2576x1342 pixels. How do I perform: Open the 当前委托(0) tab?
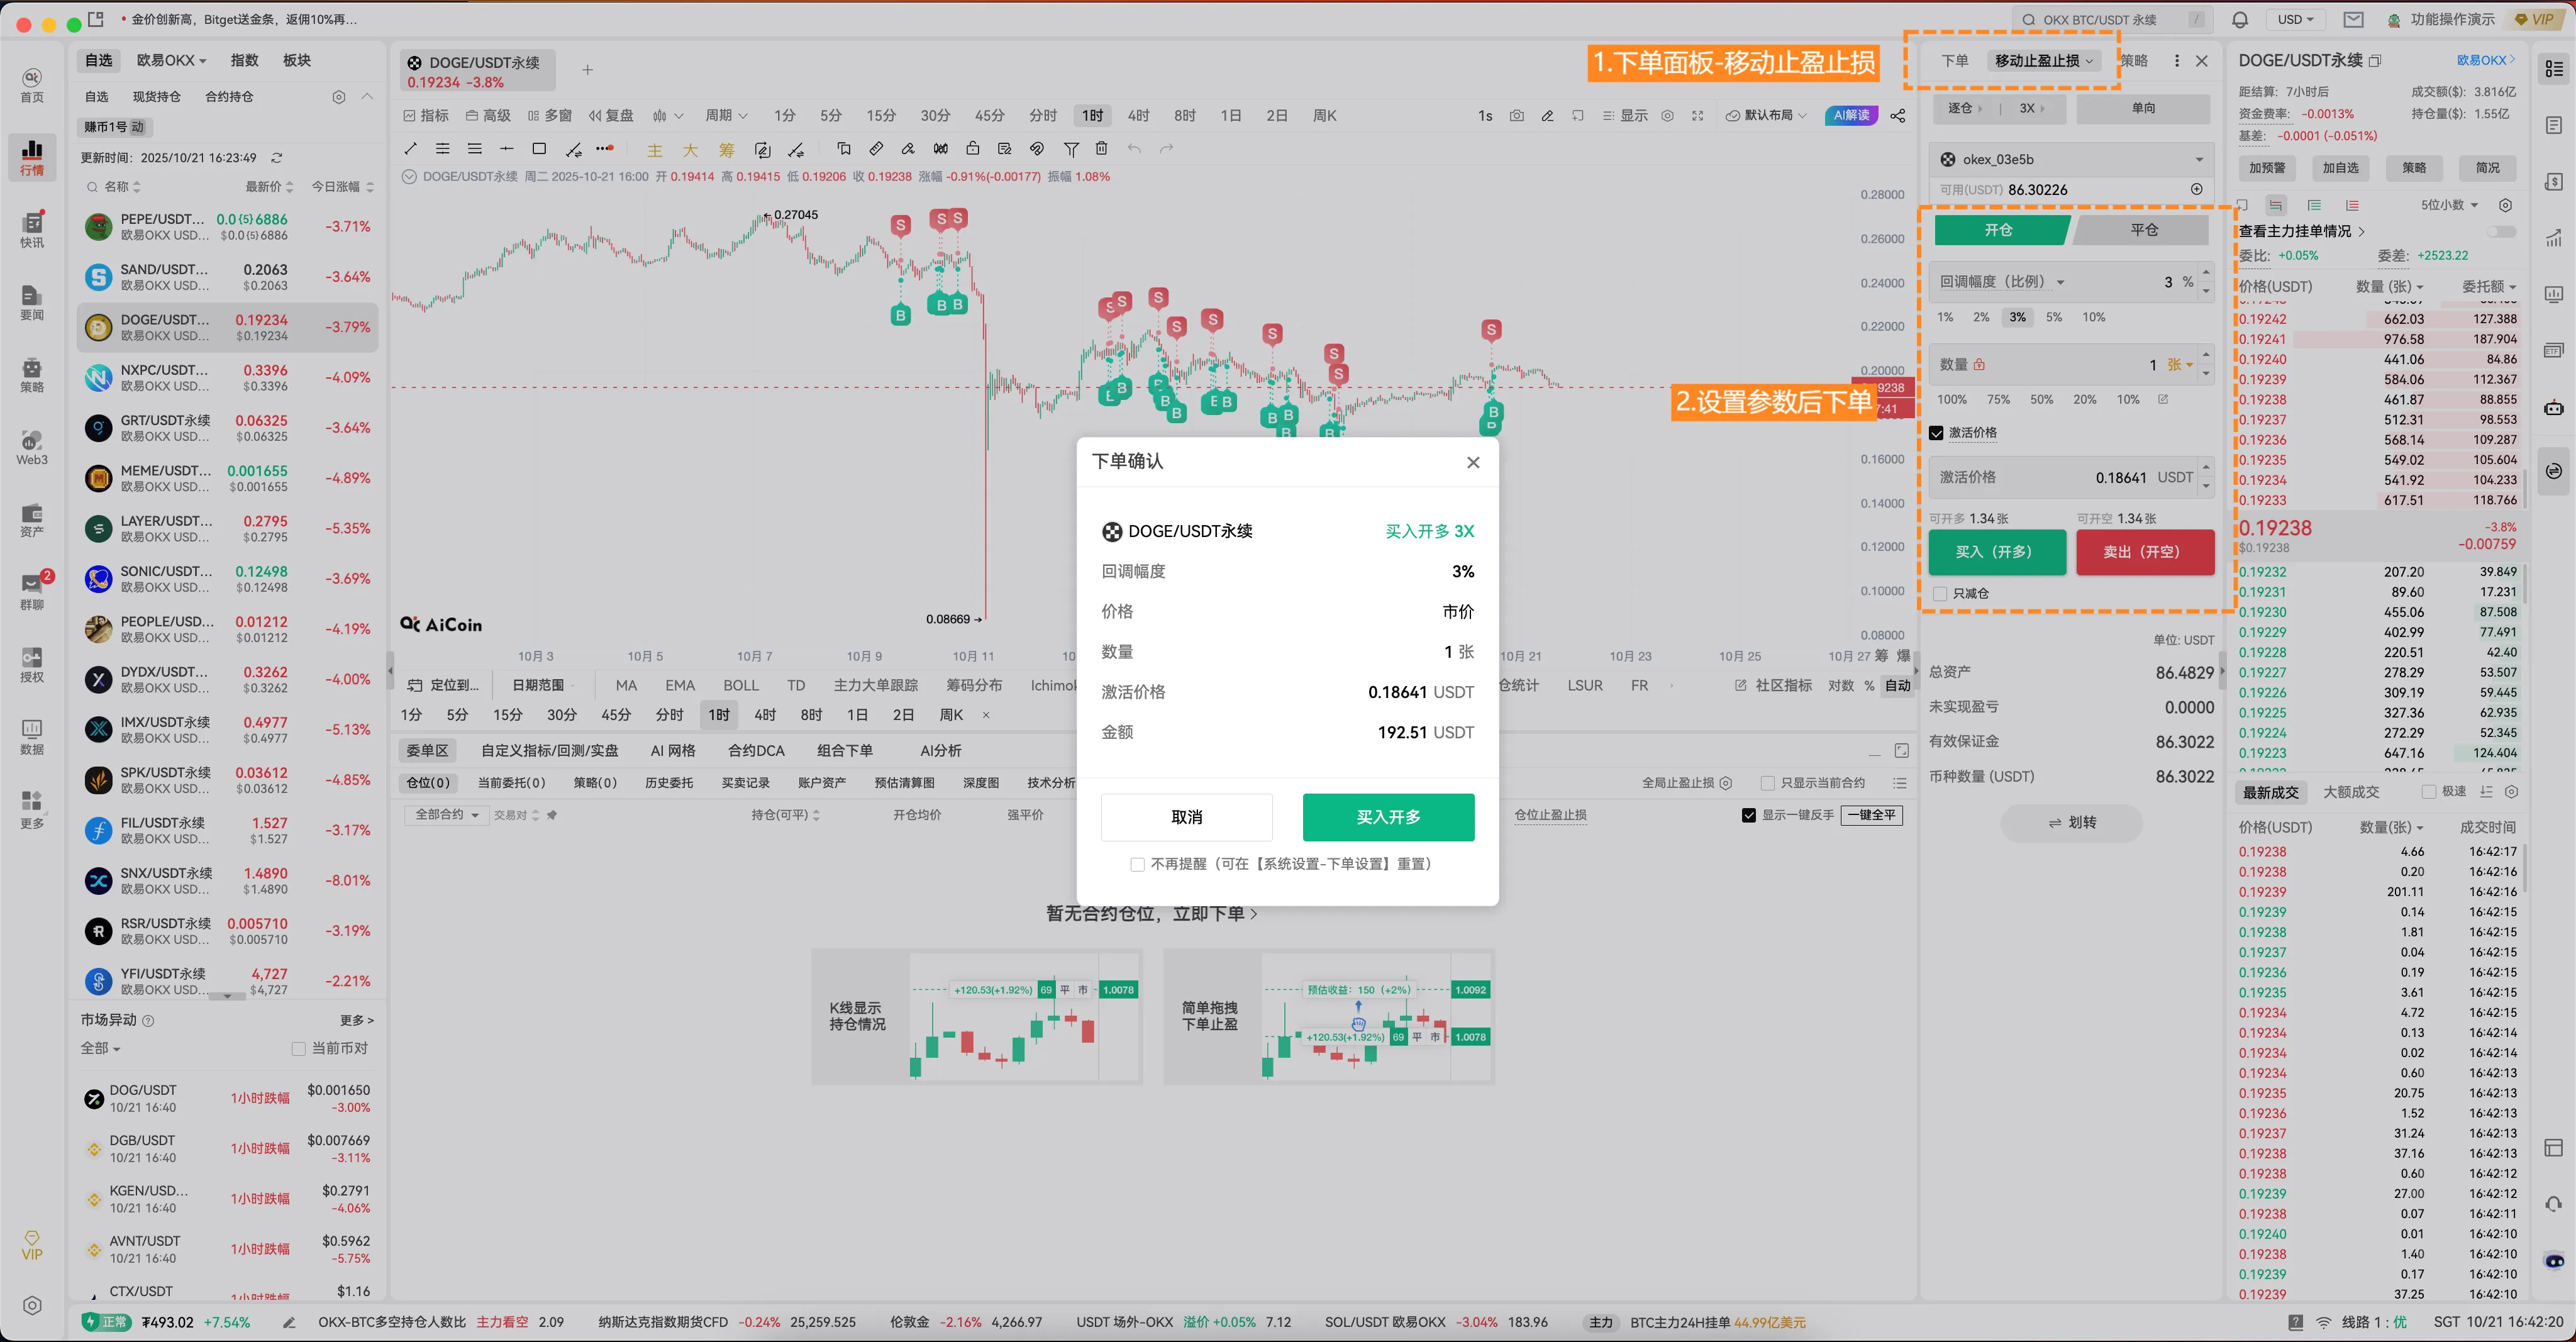[x=511, y=783]
